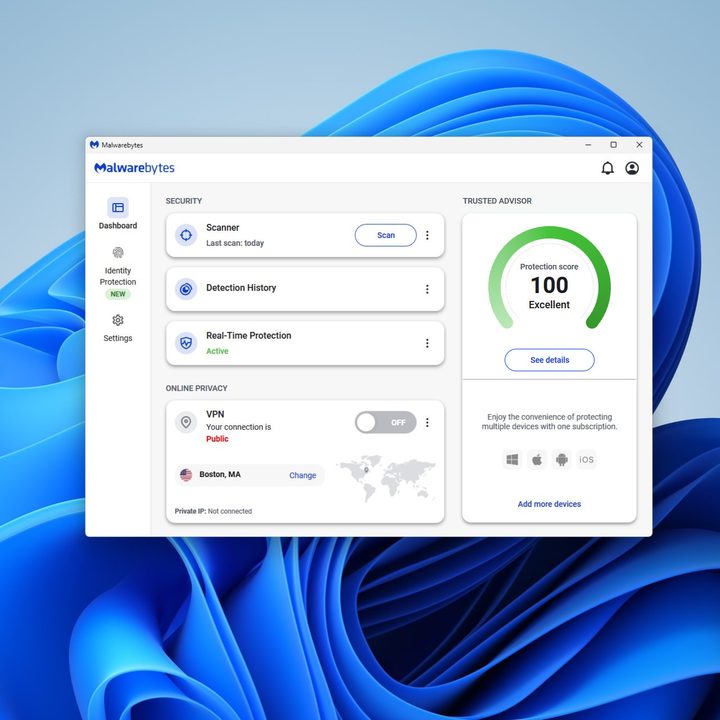Open the account profile icon
The height and width of the screenshot is (720, 720).
point(632,168)
